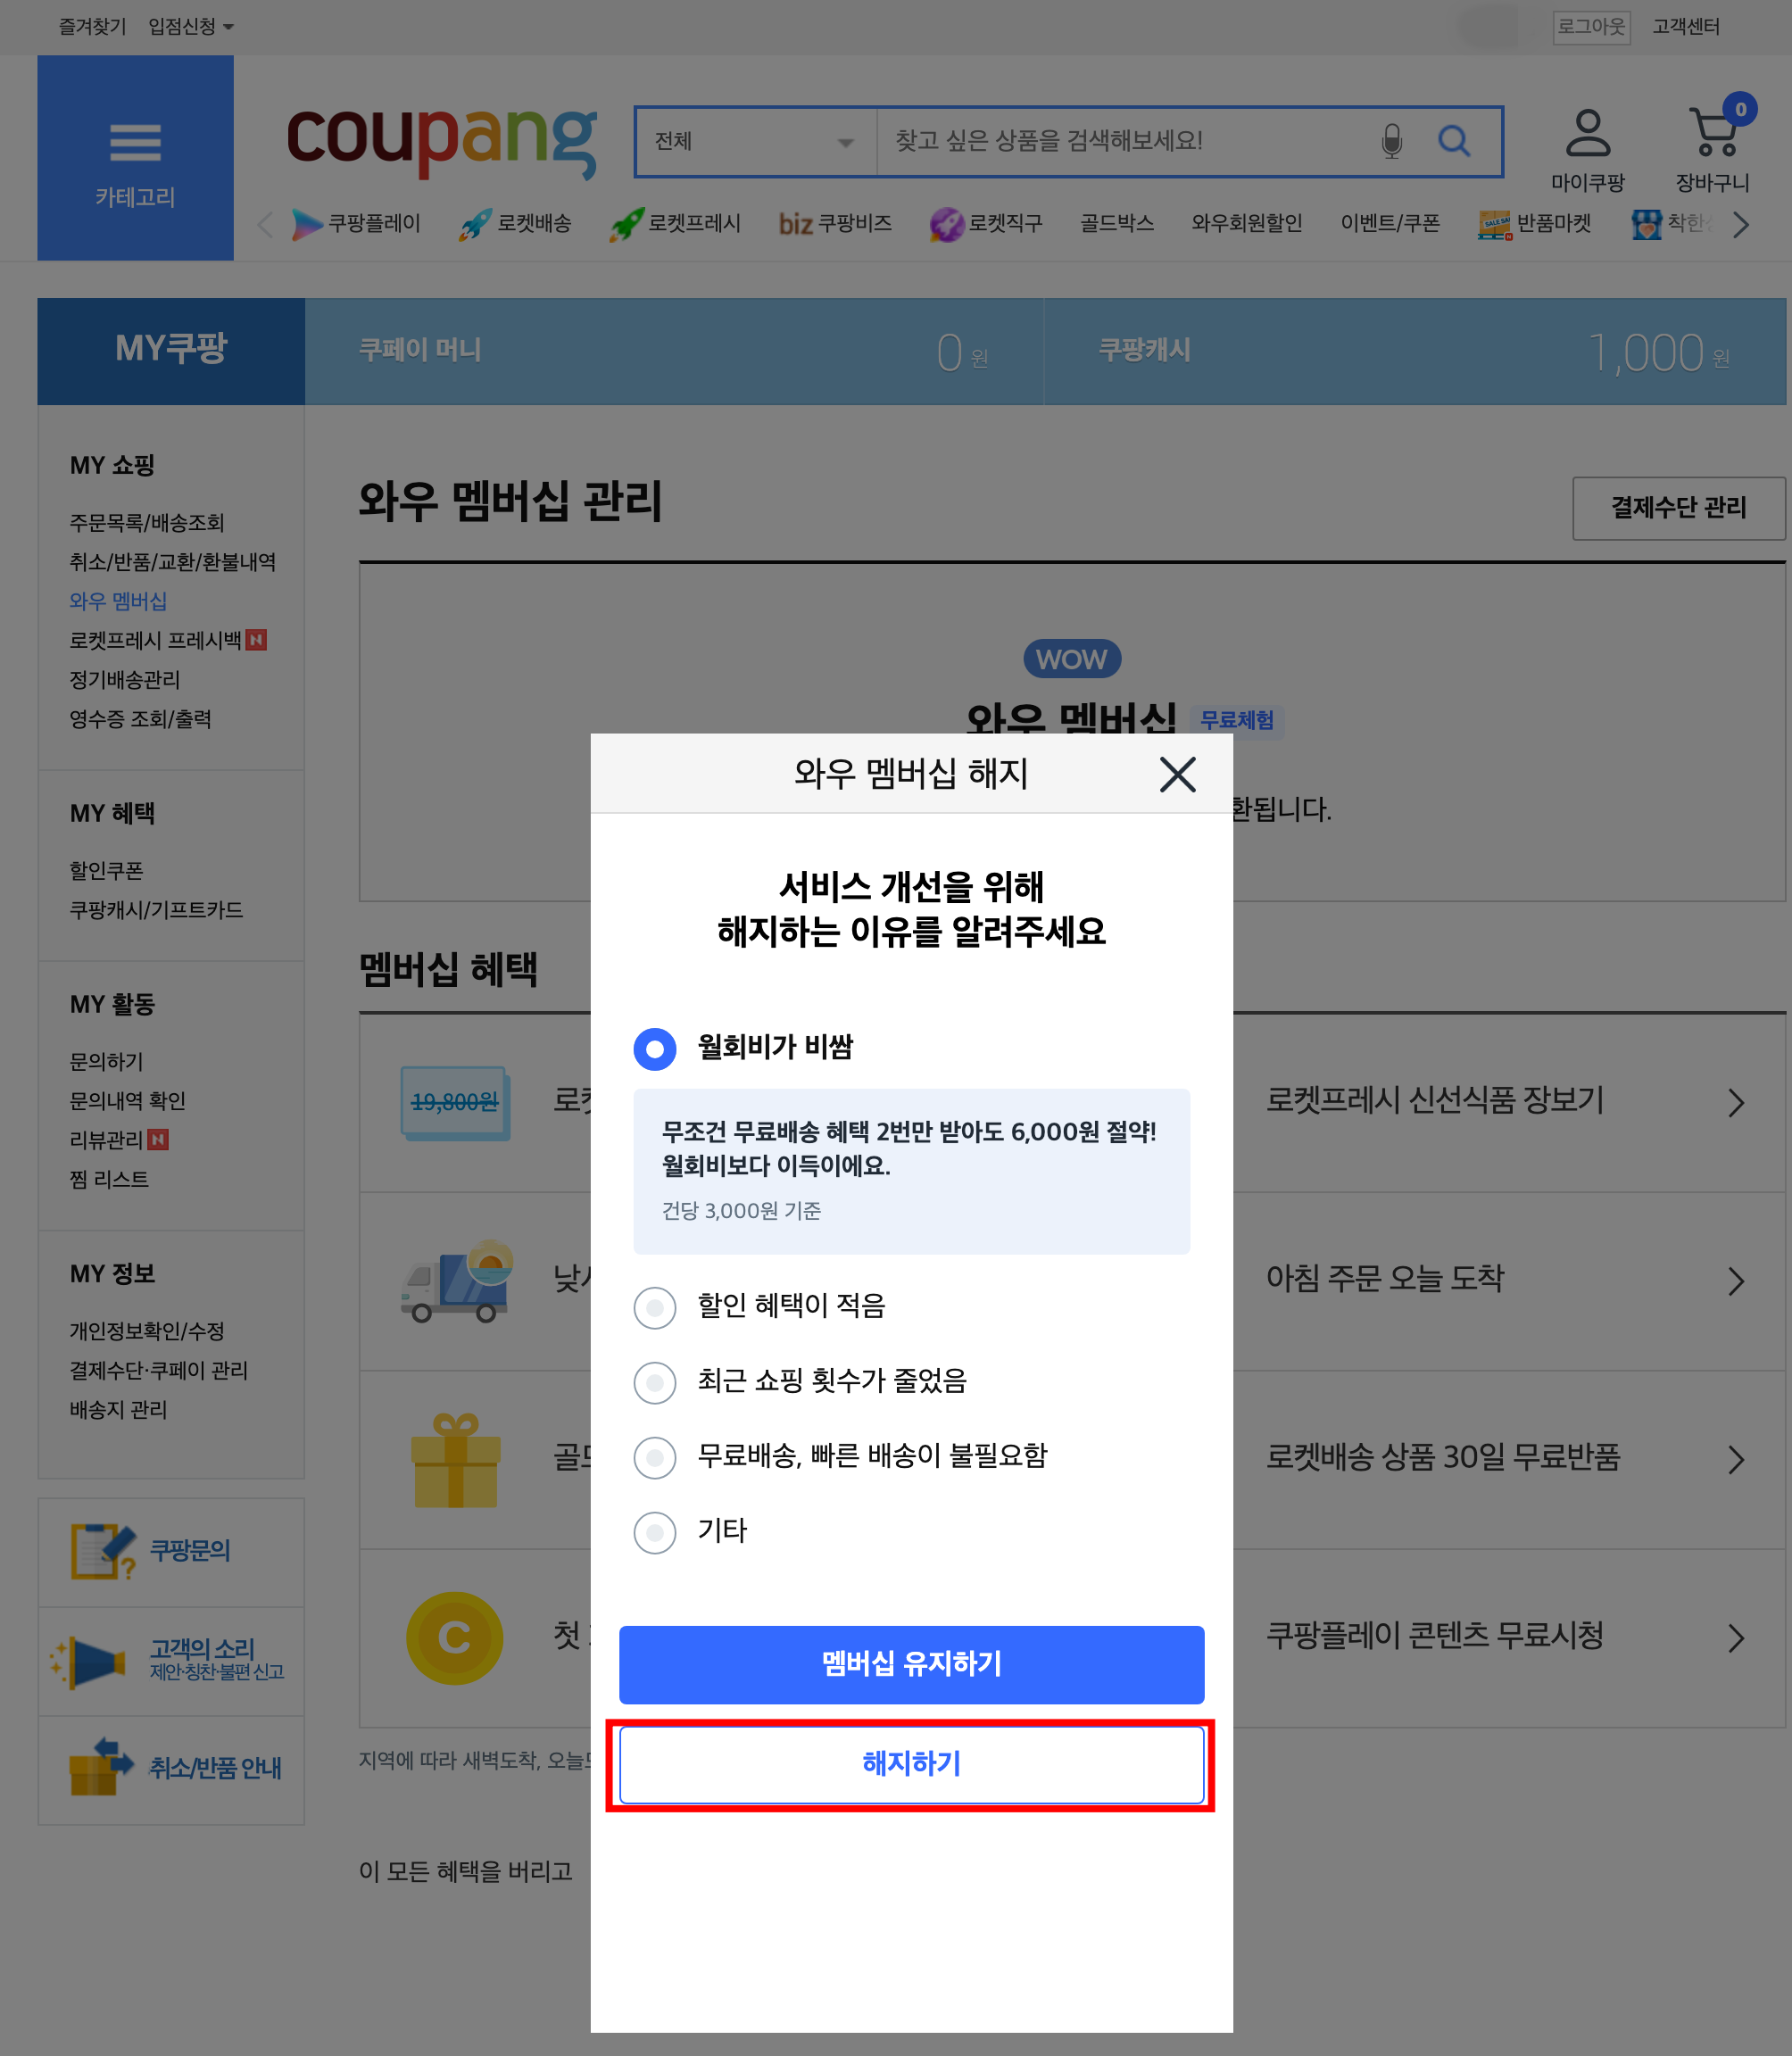This screenshot has width=1792, height=2056.
Task: Open 주문목록/배송조회 in sidebar
Action: click(147, 523)
